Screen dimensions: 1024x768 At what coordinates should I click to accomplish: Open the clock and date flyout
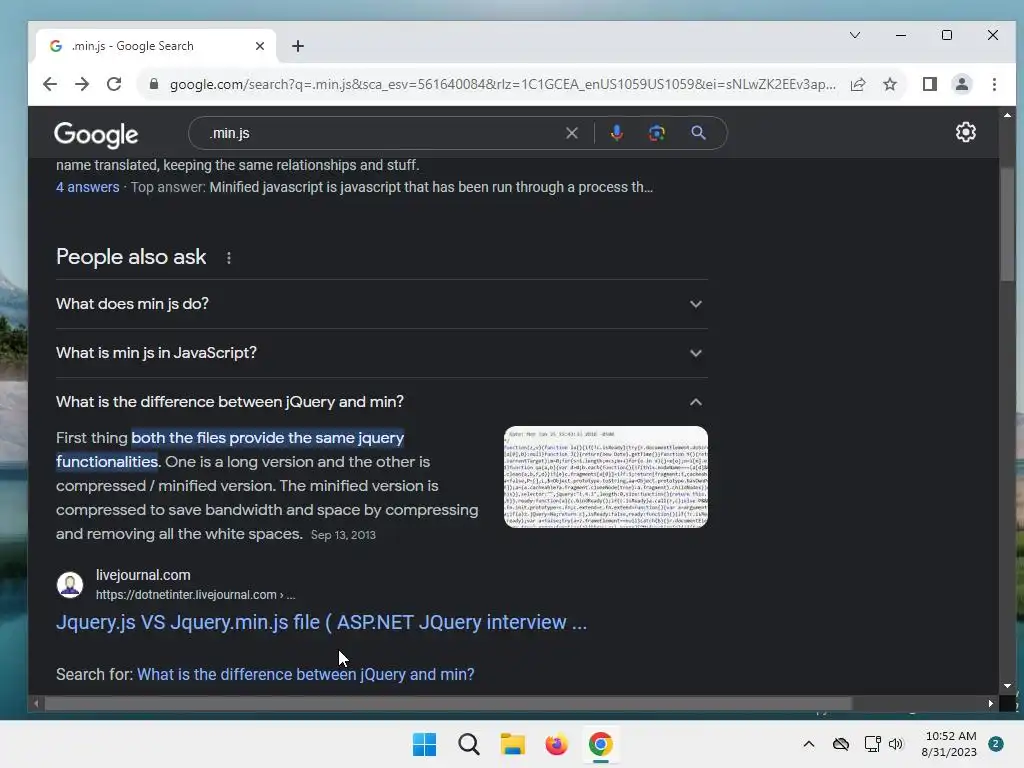coord(950,744)
